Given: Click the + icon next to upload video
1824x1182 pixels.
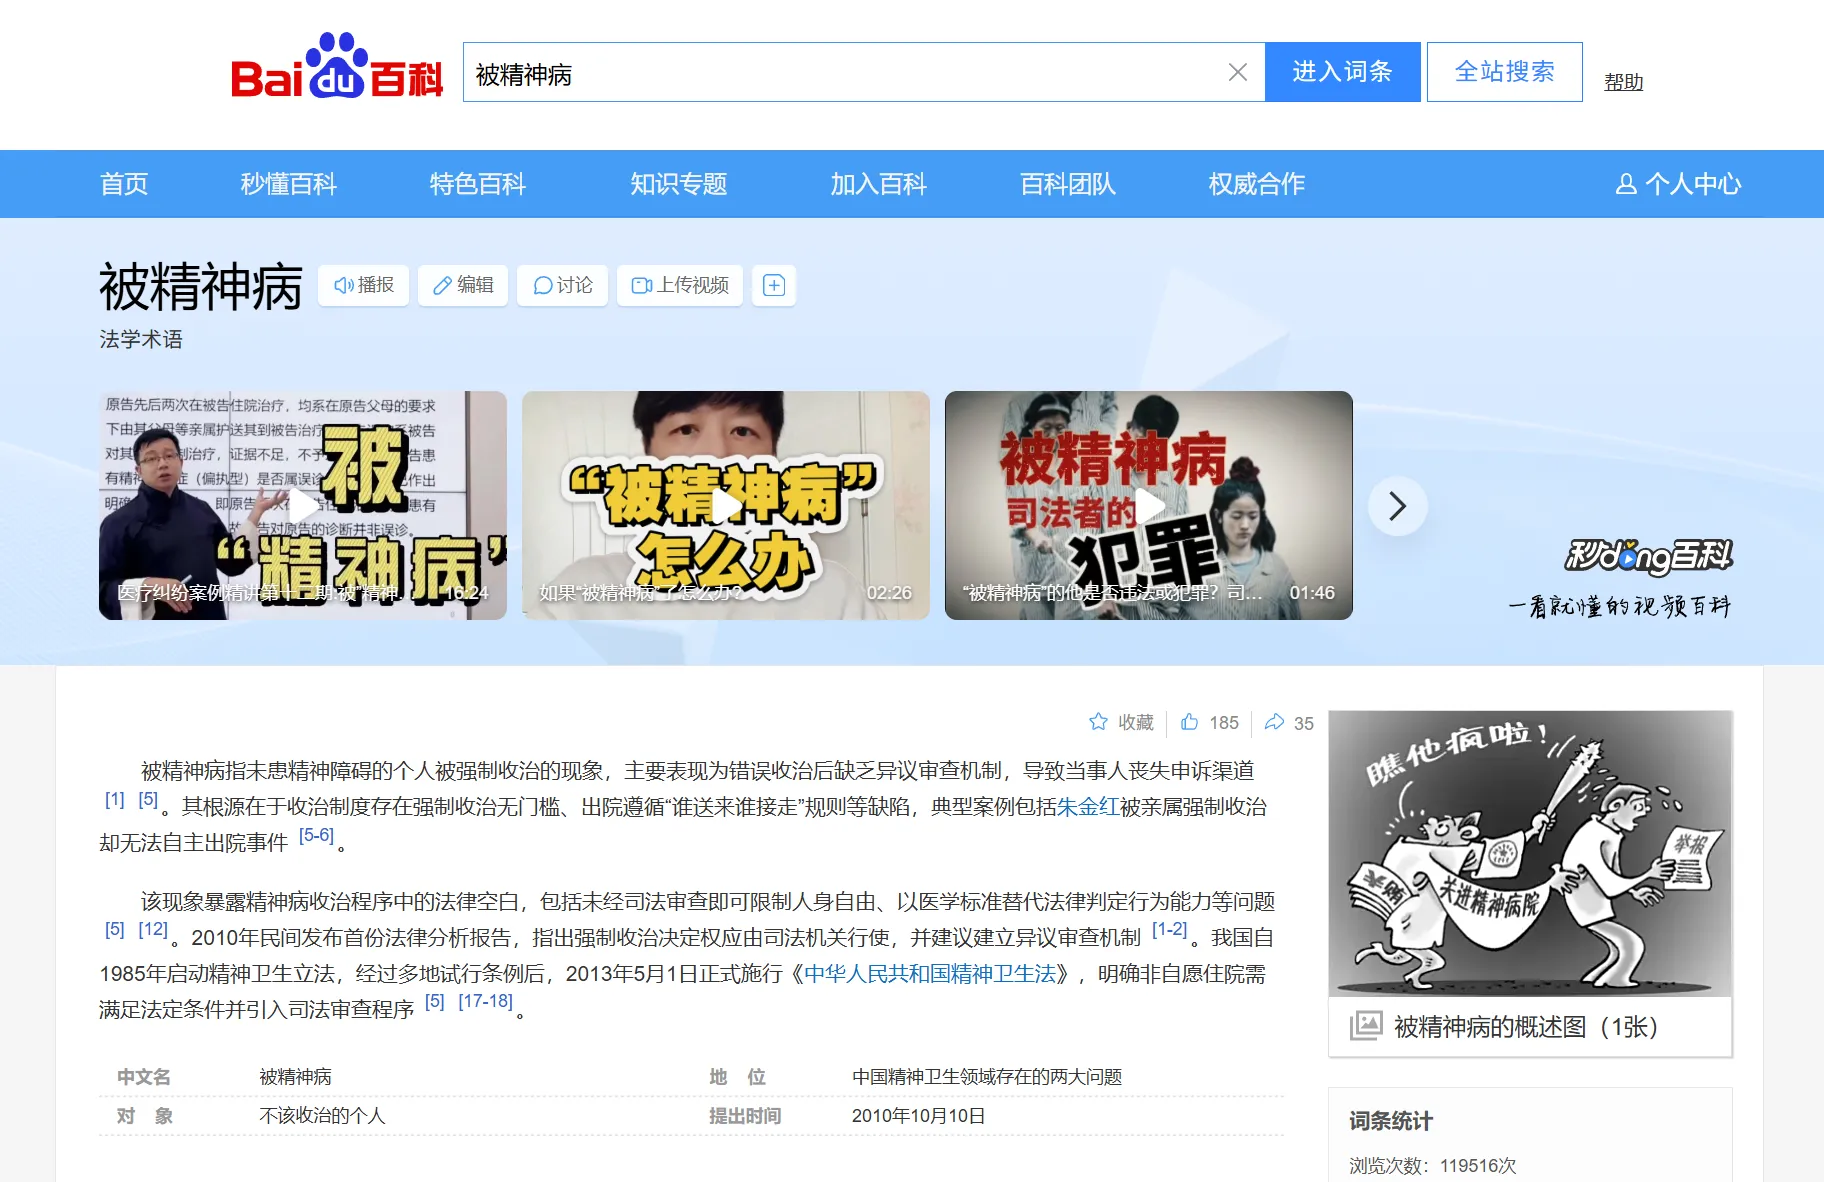Looking at the screenshot, I should pos(773,285).
